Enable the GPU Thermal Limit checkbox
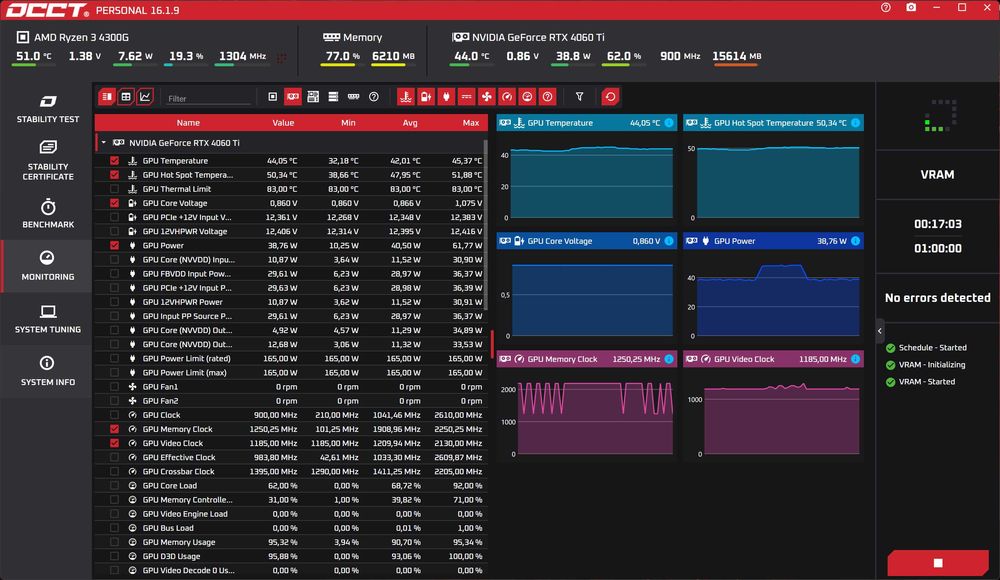Screen dimensions: 1000x580 point(114,189)
